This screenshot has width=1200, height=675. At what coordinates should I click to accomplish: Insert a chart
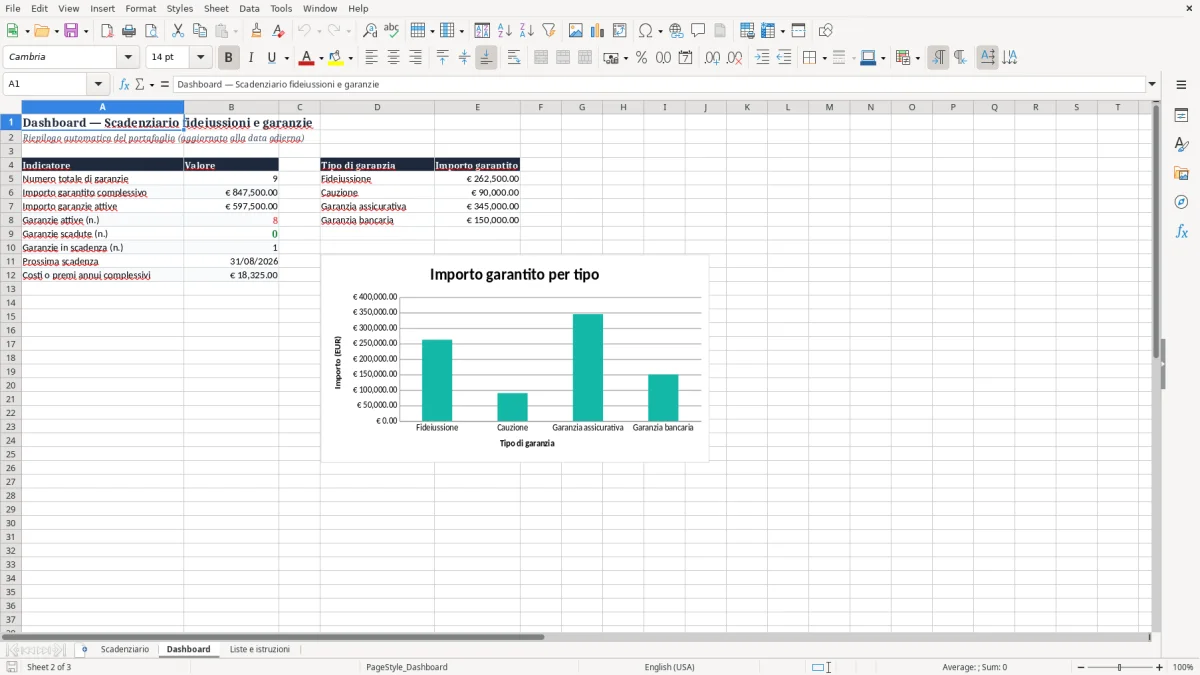click(598, 31)
